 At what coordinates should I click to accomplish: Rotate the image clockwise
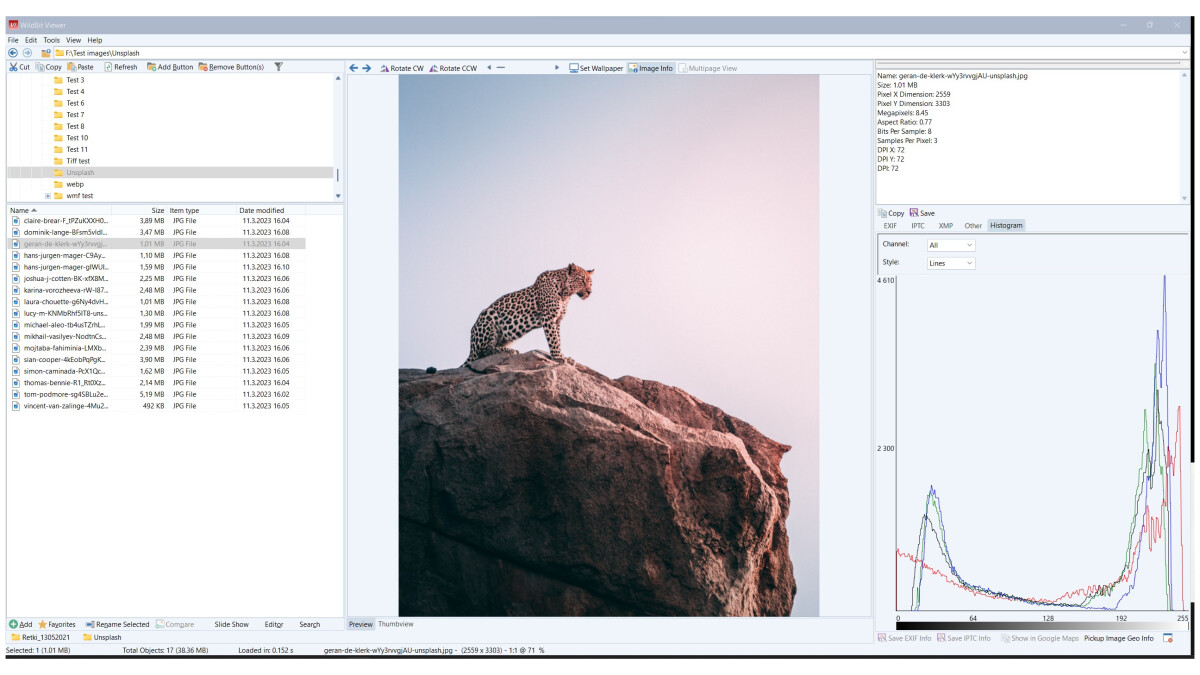[402, 68]
